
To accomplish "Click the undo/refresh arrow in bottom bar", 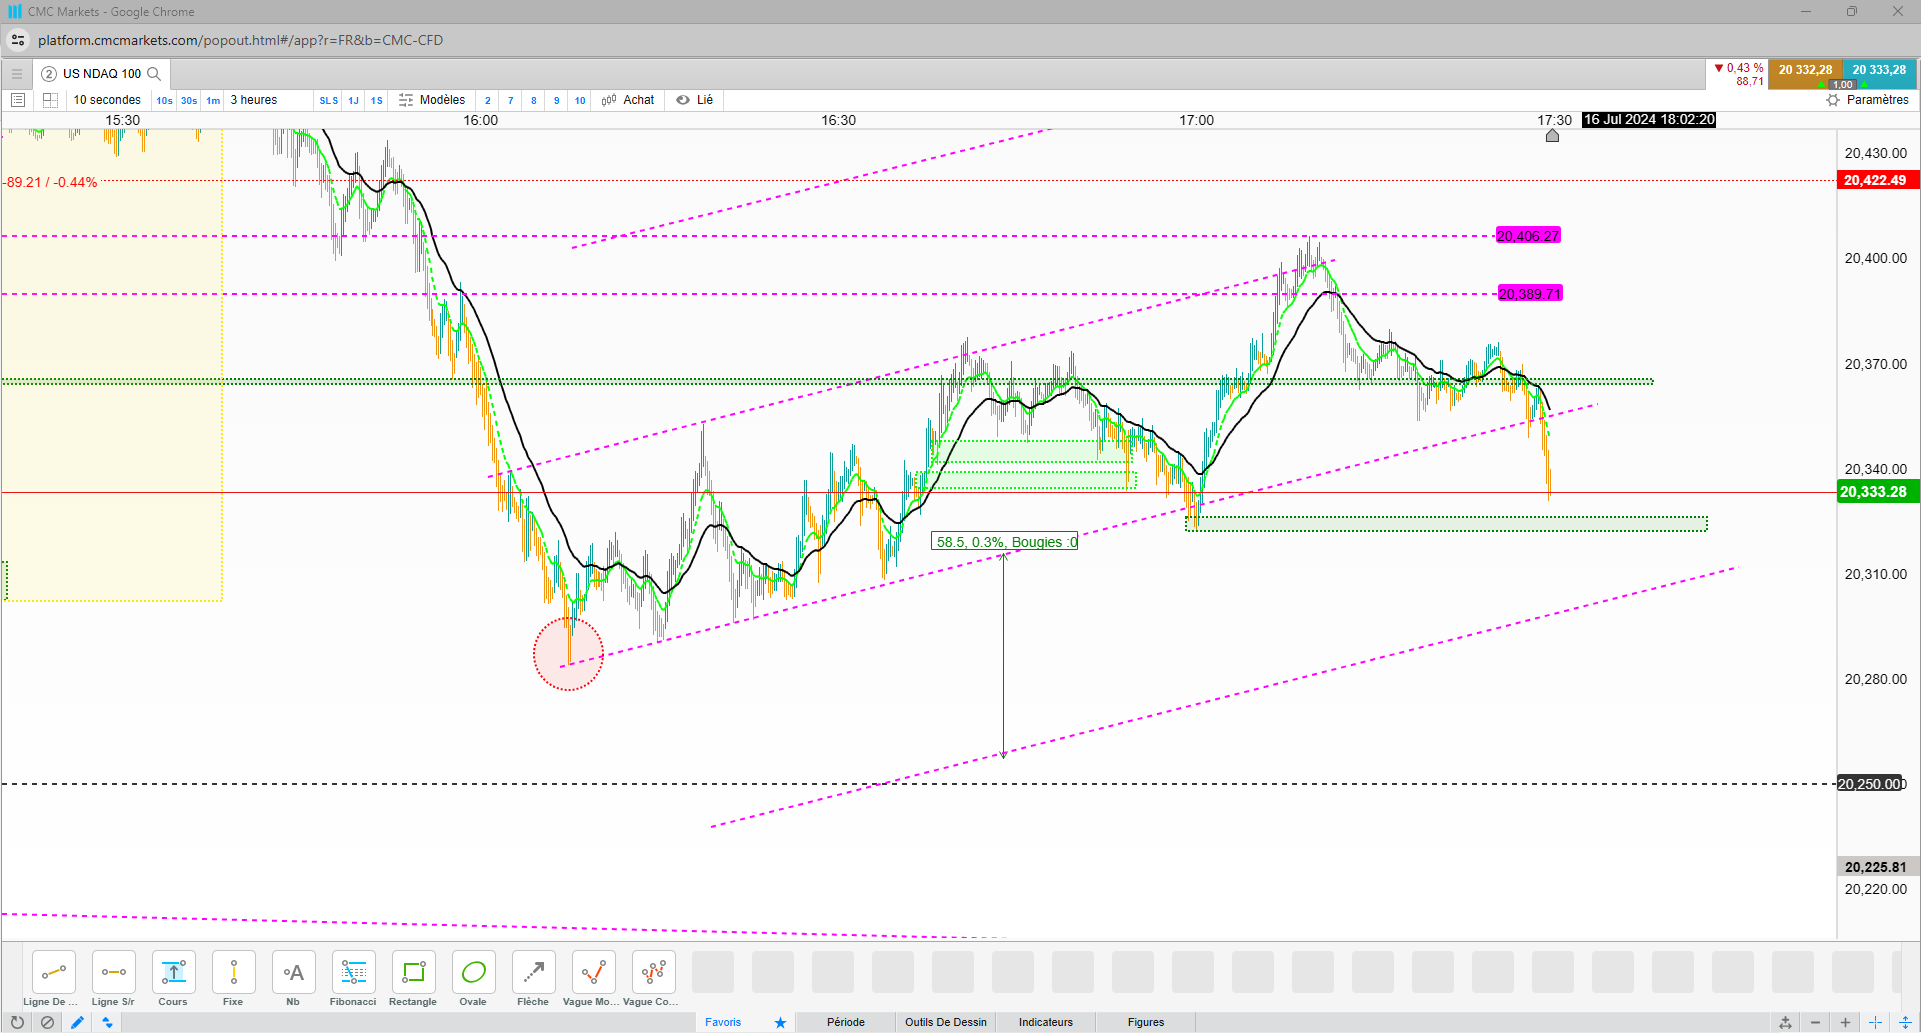I will click(x=17, y=1022).
